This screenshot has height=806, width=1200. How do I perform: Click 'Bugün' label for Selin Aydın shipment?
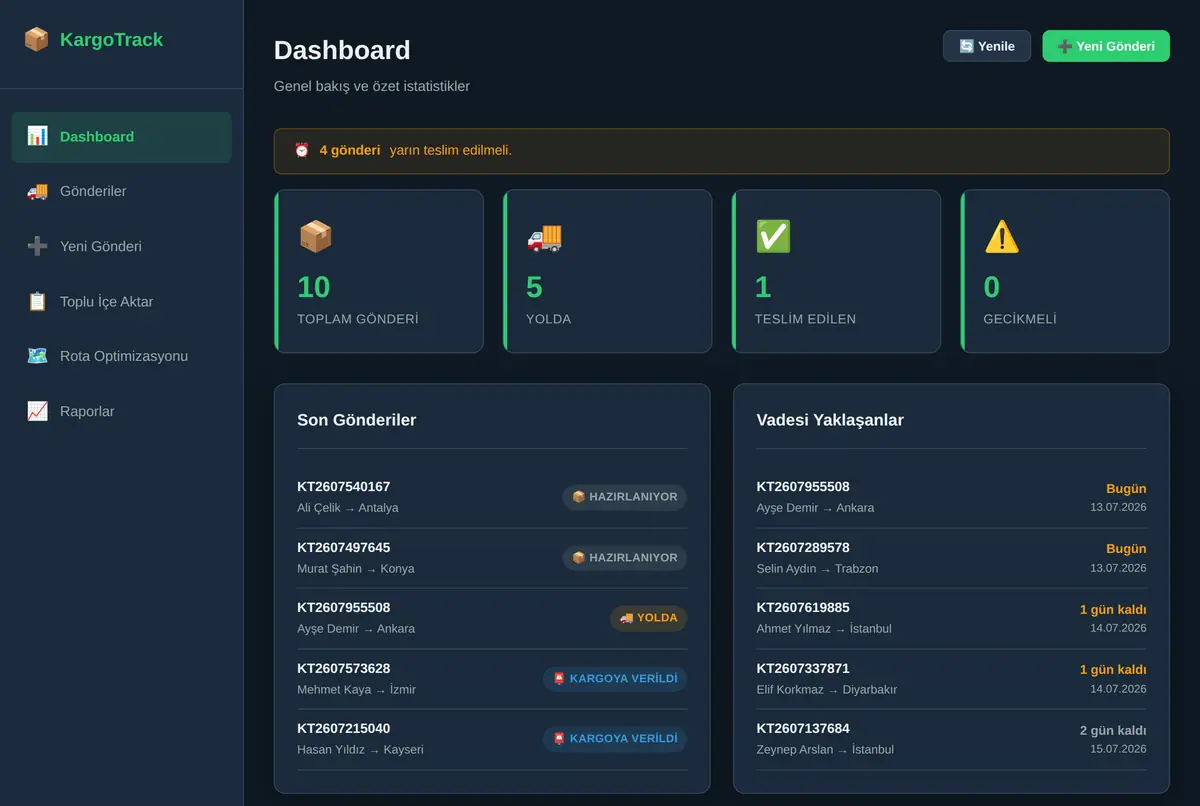pos(1126,549)
